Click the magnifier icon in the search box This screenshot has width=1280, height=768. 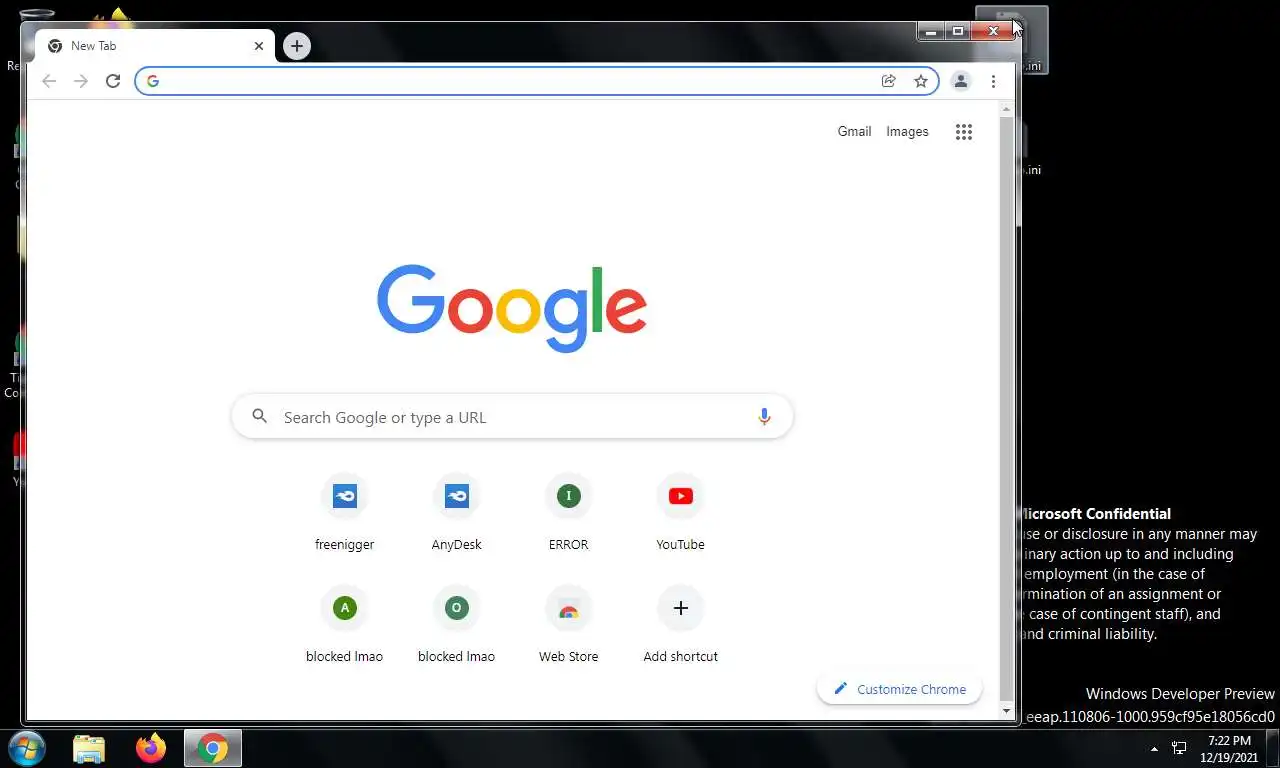[x=260, y=416]
